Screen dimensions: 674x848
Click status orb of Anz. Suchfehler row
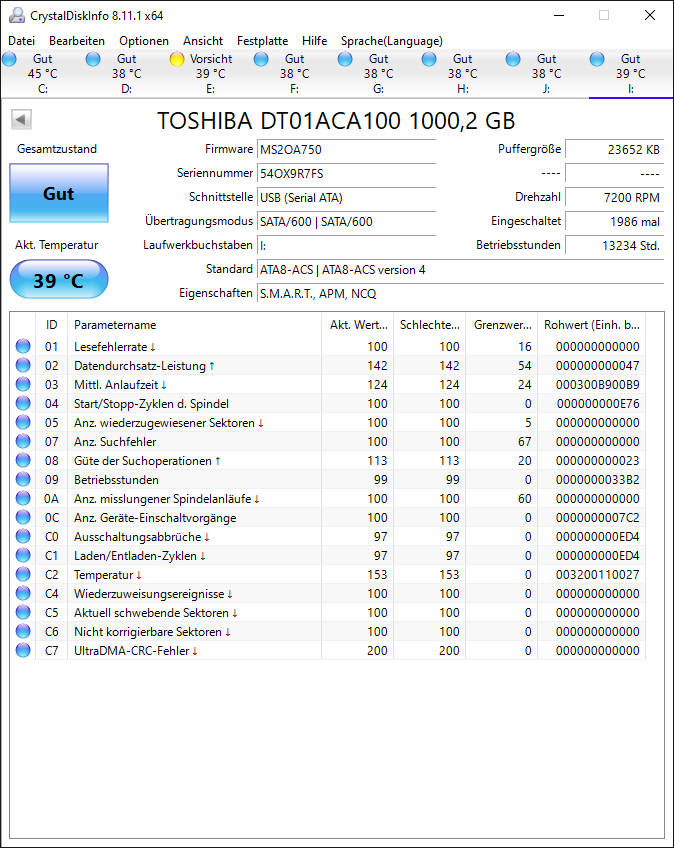point(23,441)
